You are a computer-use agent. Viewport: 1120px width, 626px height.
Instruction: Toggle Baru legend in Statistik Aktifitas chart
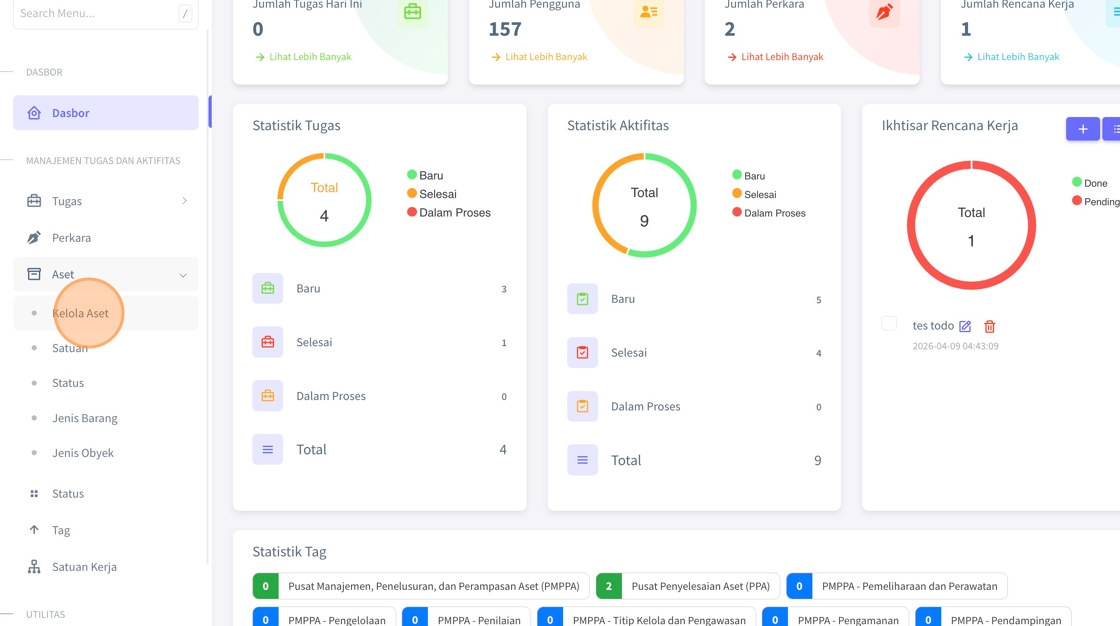pos(749,175)
